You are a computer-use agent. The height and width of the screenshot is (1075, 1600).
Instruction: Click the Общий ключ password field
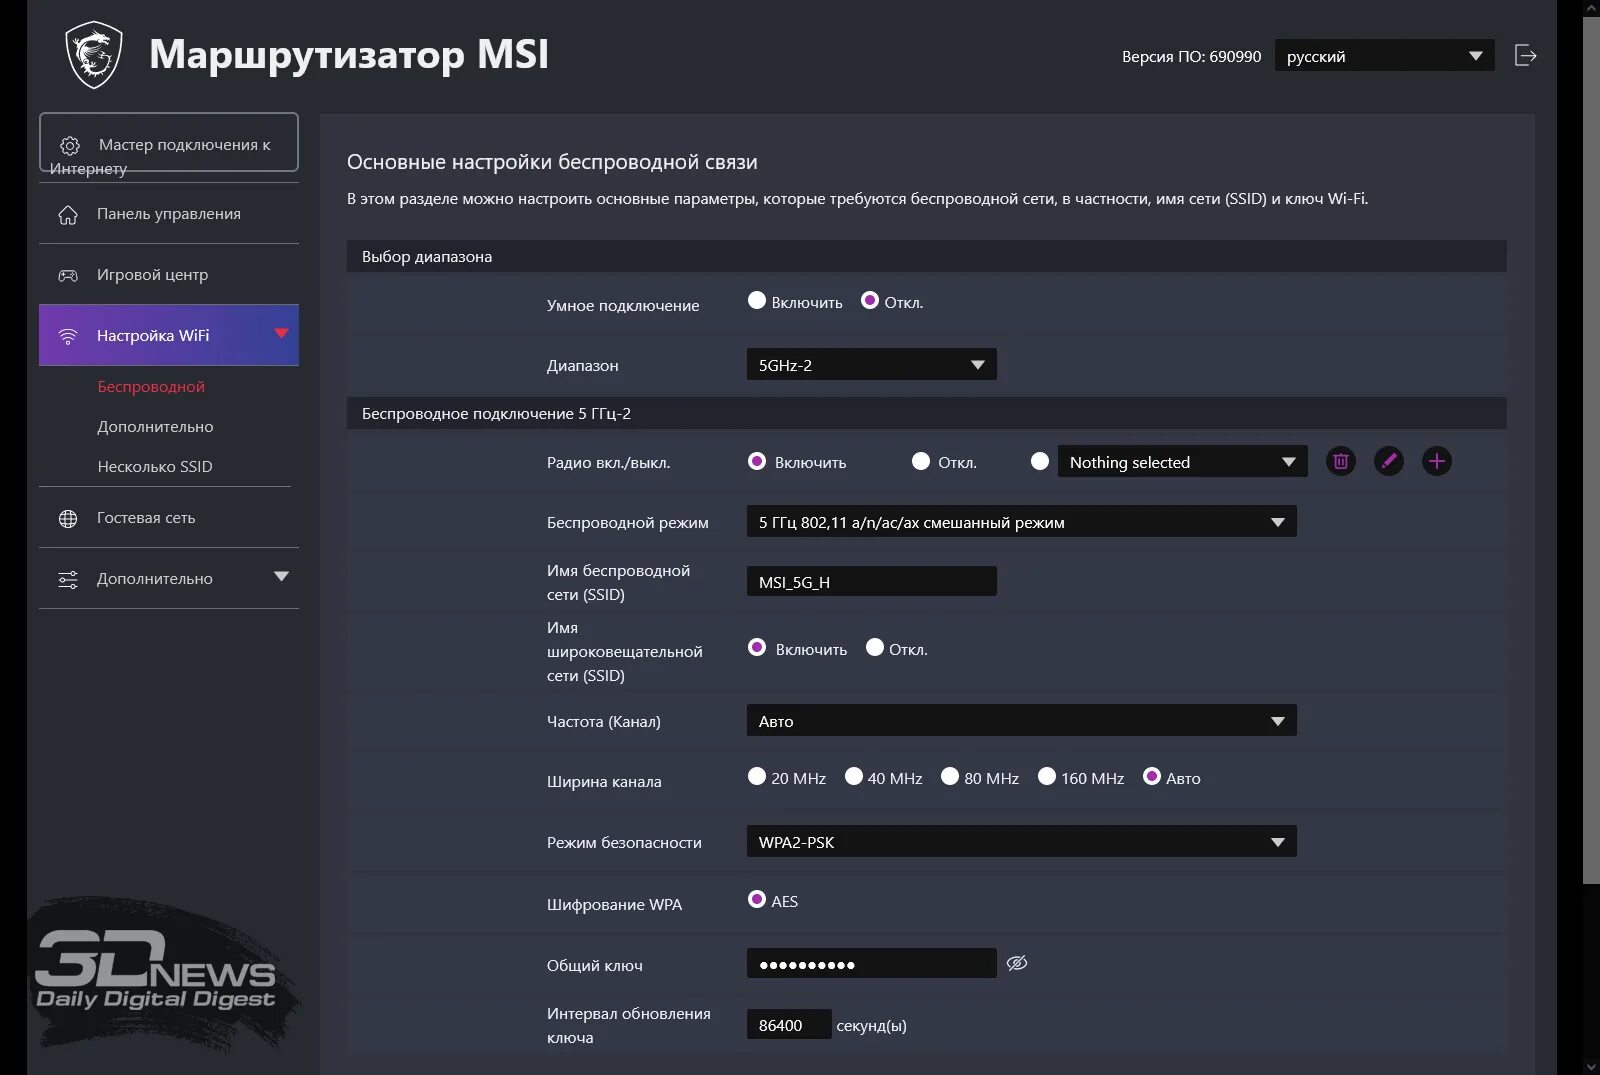[872, 963]
